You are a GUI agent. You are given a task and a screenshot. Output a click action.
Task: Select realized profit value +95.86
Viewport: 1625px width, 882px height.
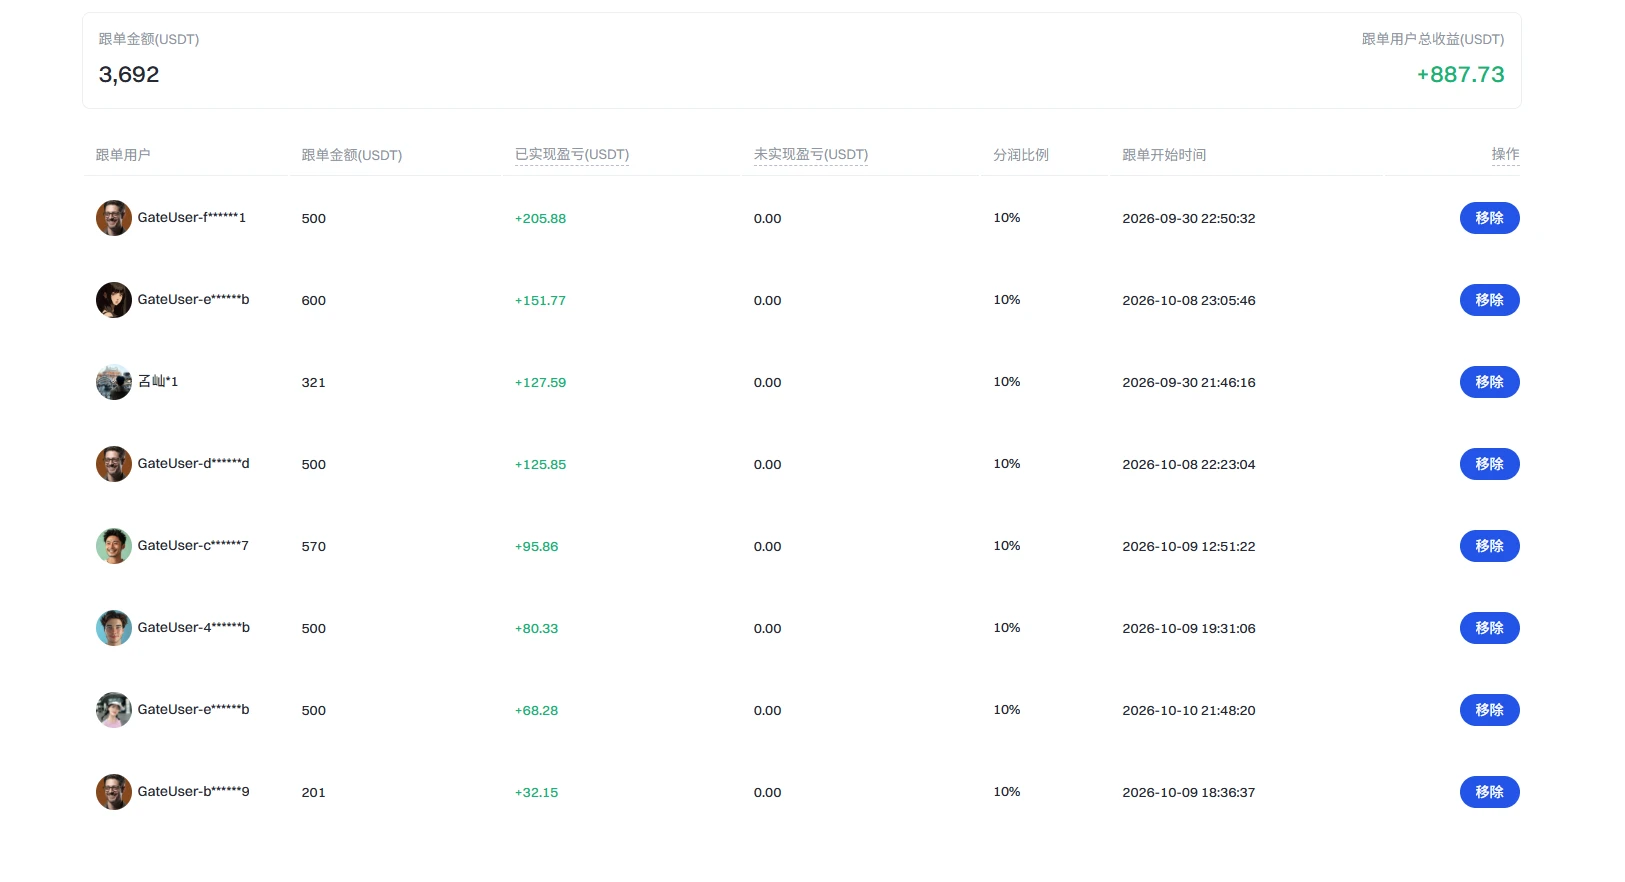tap(537, 546)
